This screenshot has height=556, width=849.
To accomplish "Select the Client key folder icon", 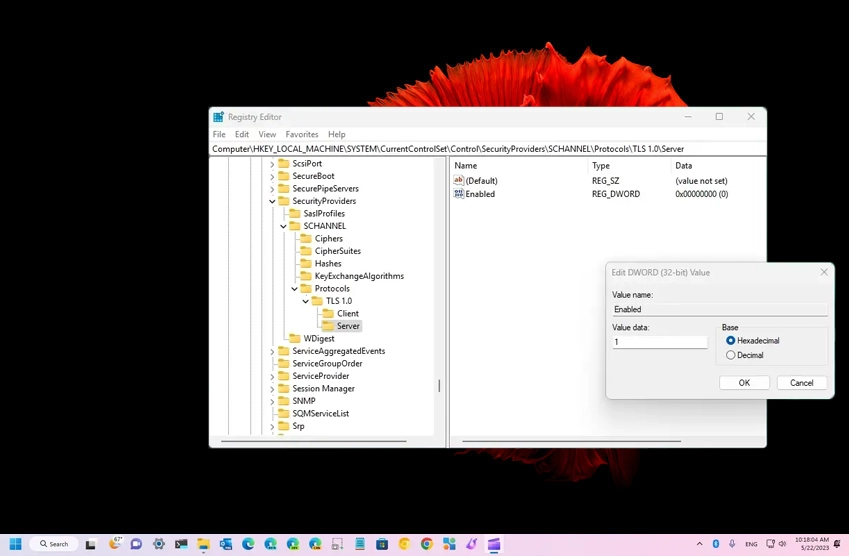I will tap(328, 314).
